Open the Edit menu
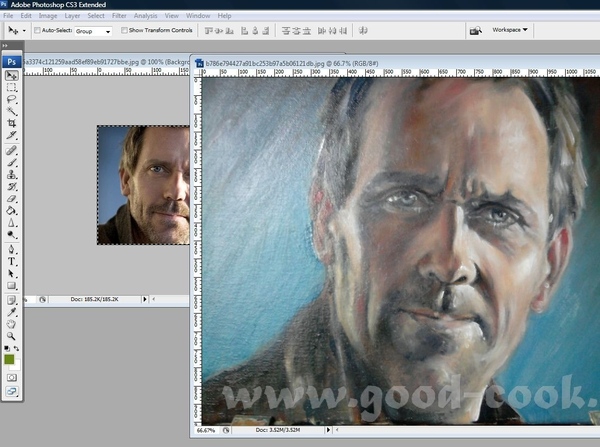600x447 pixels. 26,16
